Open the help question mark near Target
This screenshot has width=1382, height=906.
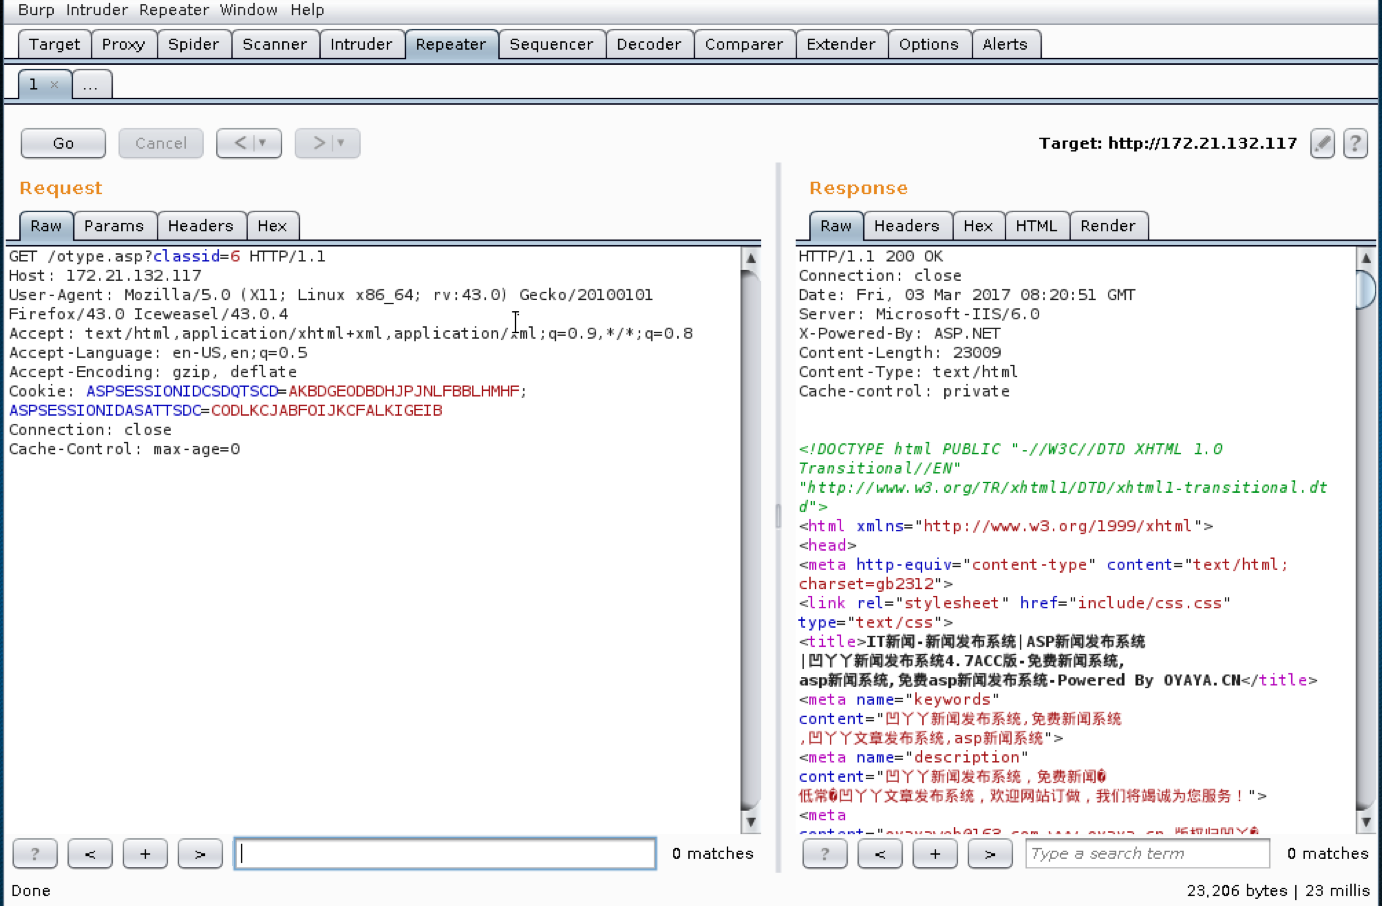[x=1355, y=144]
